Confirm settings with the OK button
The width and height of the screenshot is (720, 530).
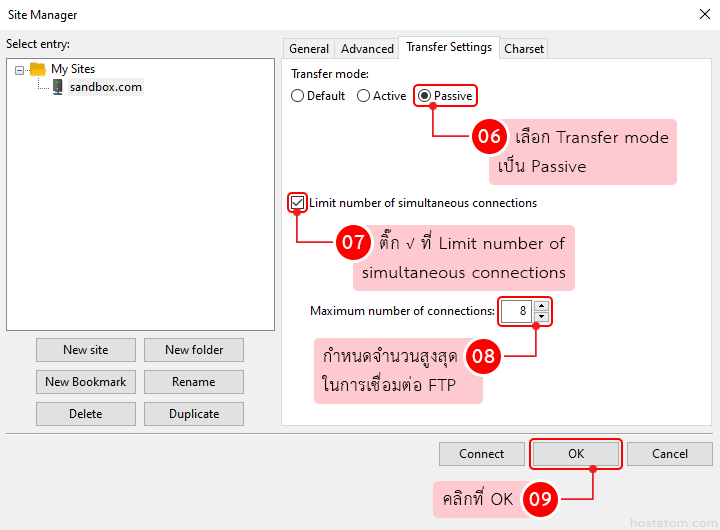(x=576, y=454)
